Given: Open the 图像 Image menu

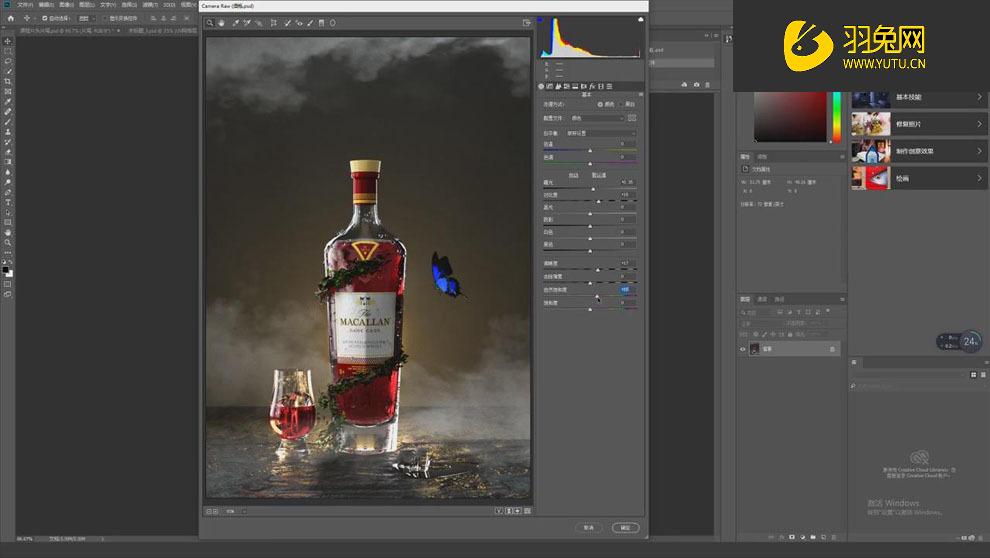Looking at the screenshot, I should 66,4.
